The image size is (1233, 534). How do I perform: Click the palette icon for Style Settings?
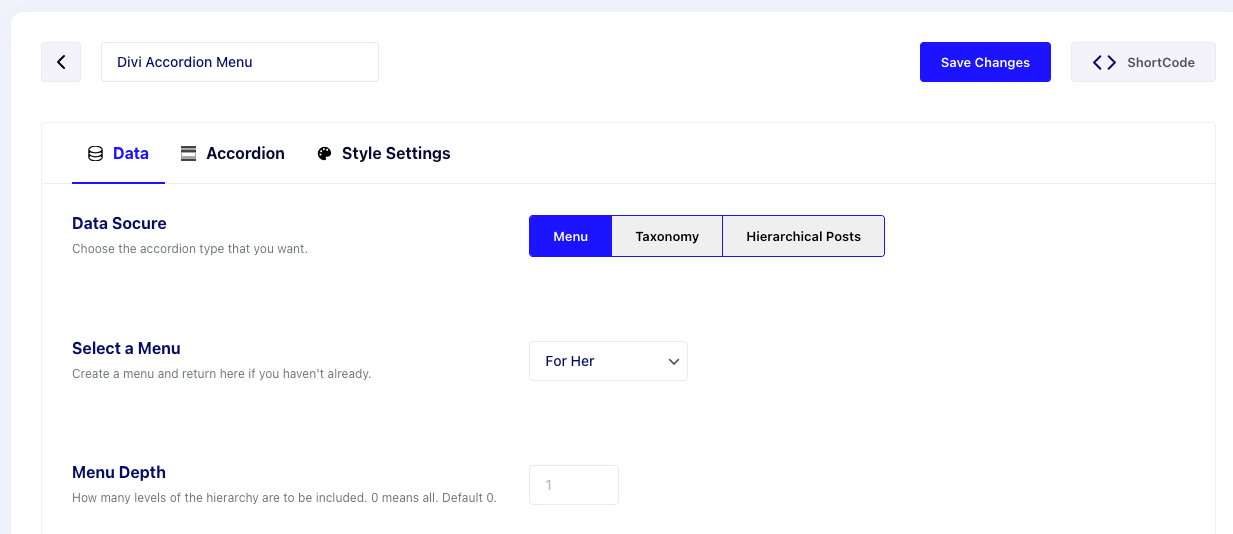click(x=324, y=154)
